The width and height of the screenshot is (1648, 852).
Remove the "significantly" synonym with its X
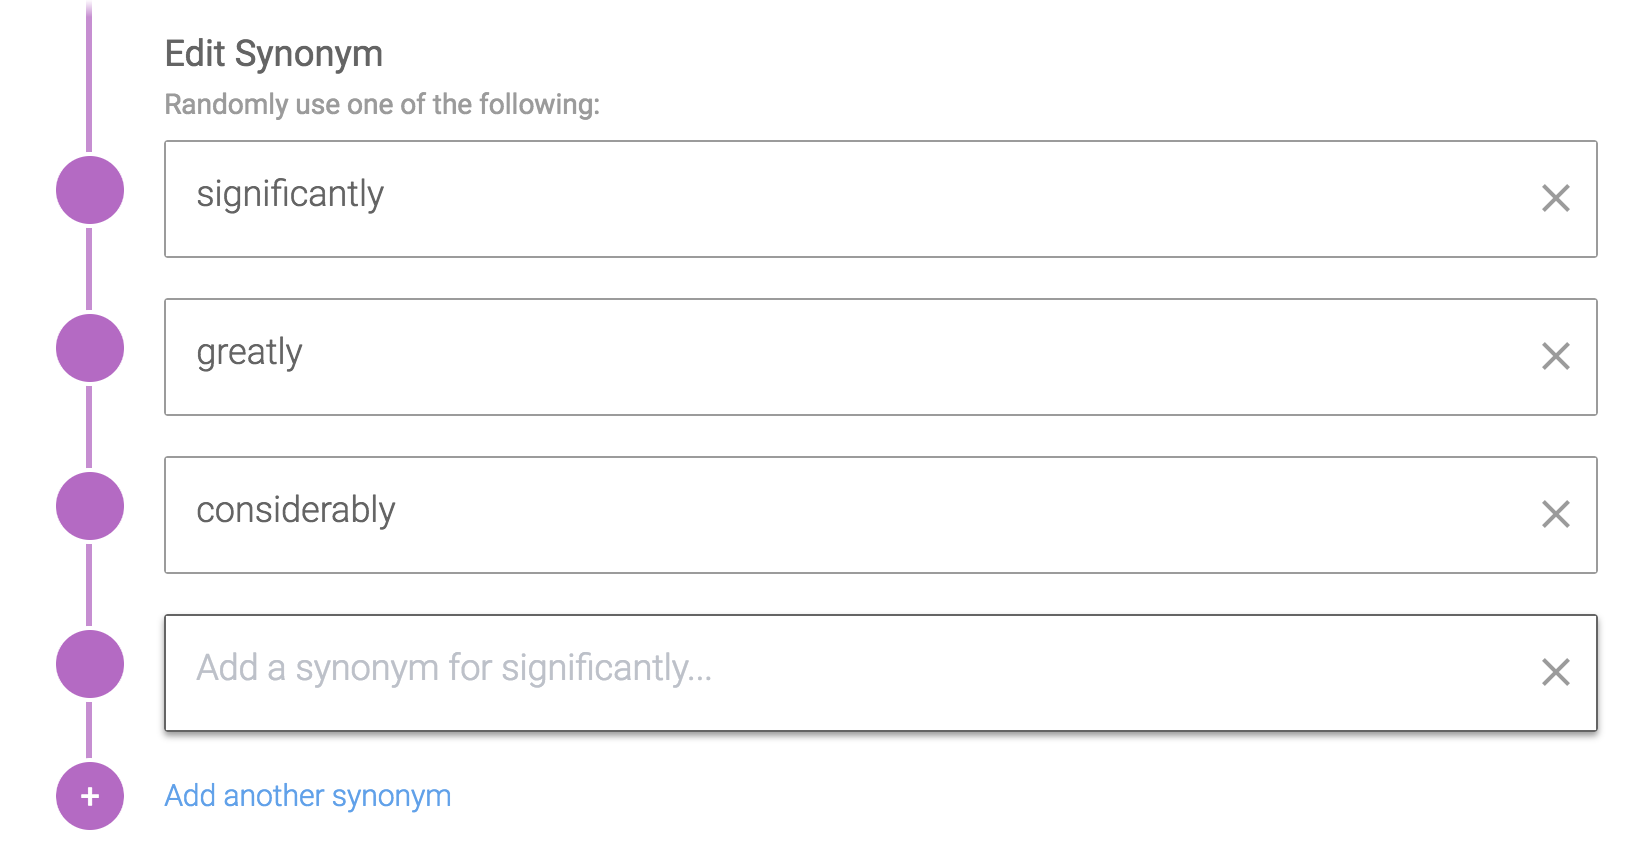pyautogui.click(x=1555, y=198)
